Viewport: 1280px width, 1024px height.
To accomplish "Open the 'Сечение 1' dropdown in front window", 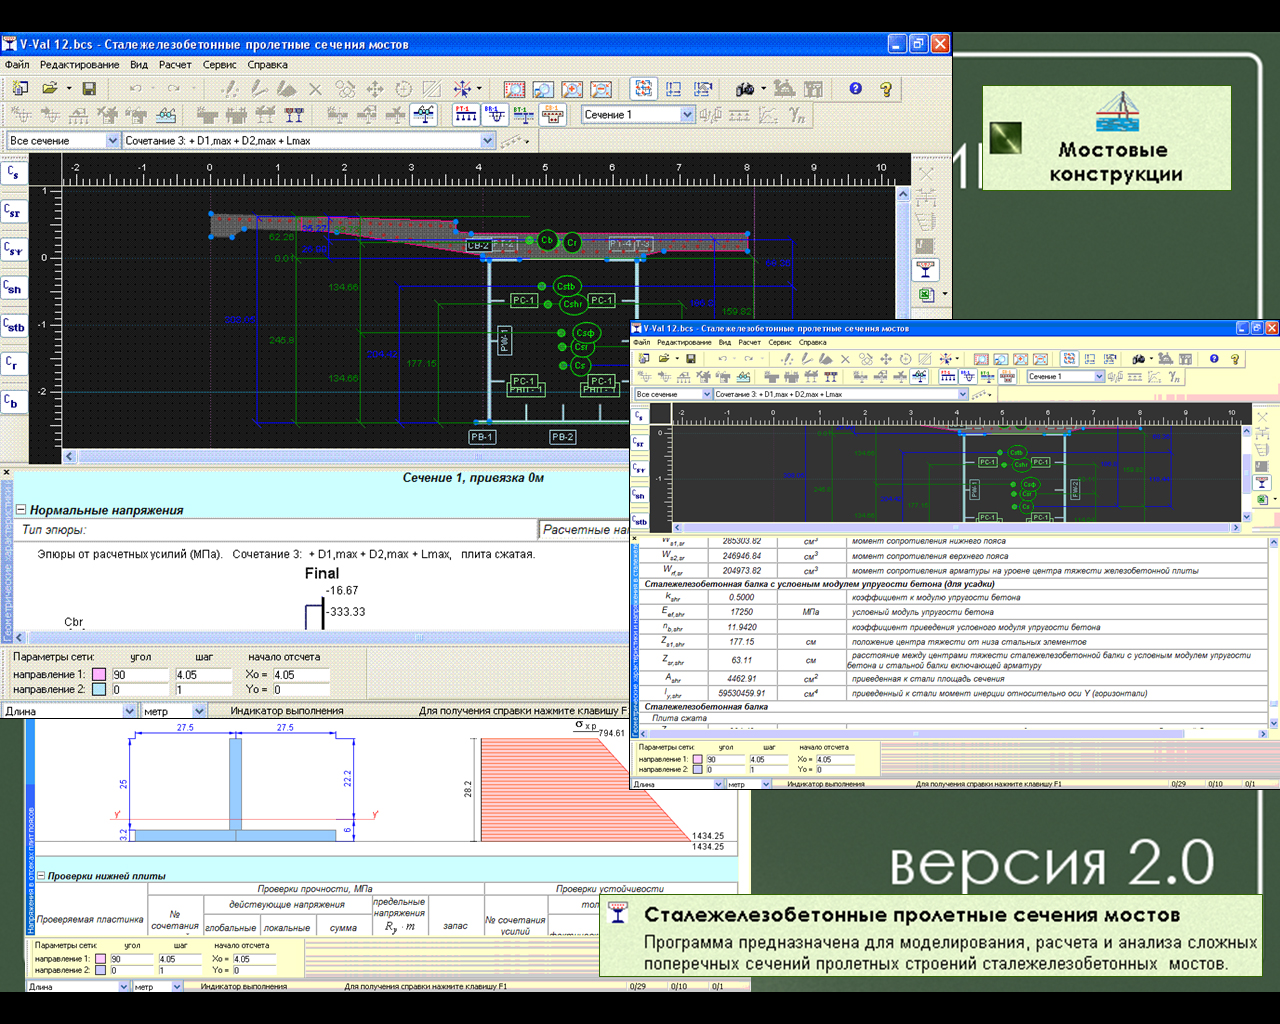I will pos(1099,377).
